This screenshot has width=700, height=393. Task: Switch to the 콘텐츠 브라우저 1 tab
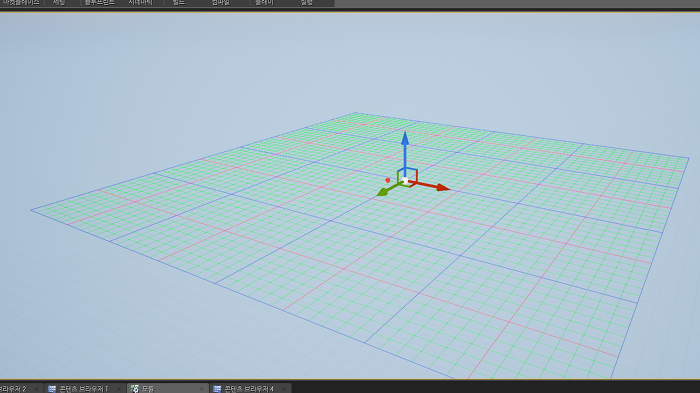point(84,389)
